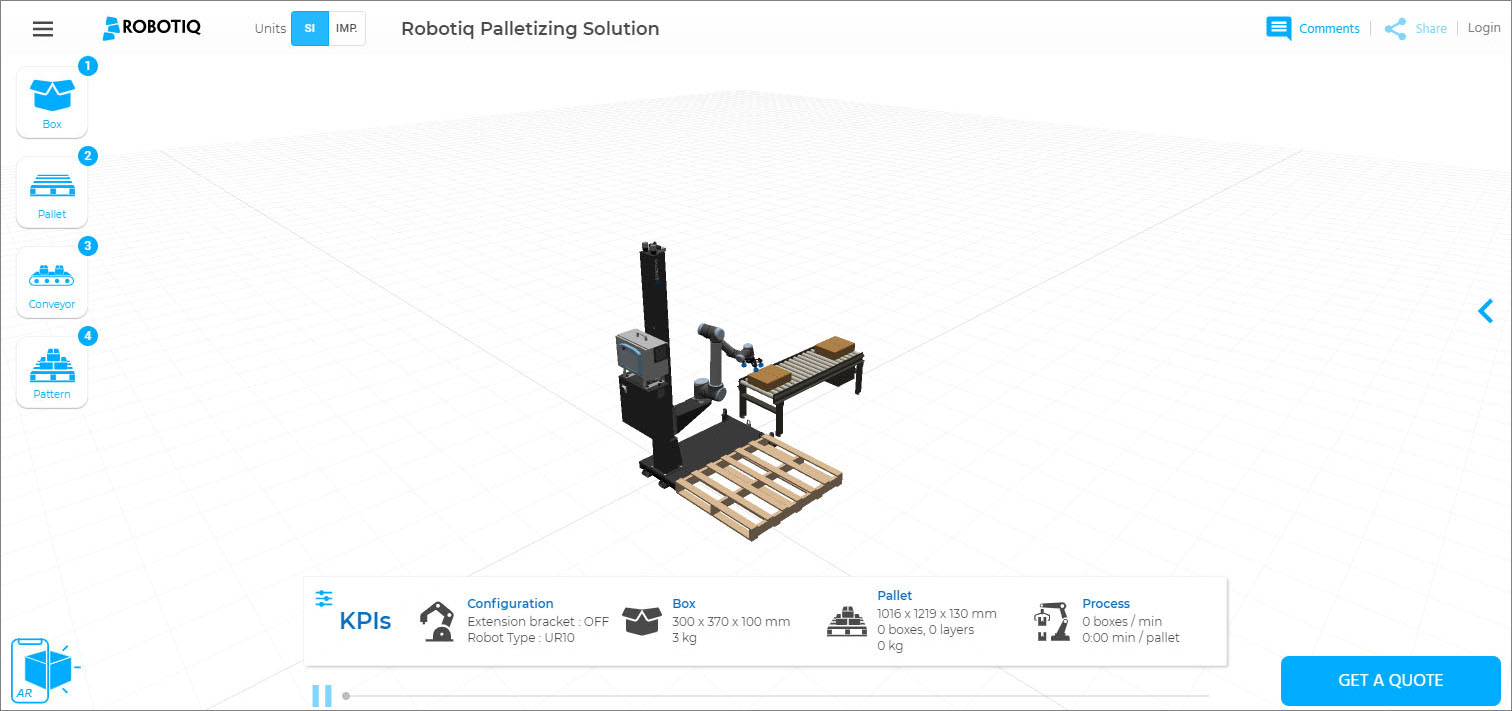Click the Login link
The width and height of the screenshot is (1512, 711).
[1484, 28]
